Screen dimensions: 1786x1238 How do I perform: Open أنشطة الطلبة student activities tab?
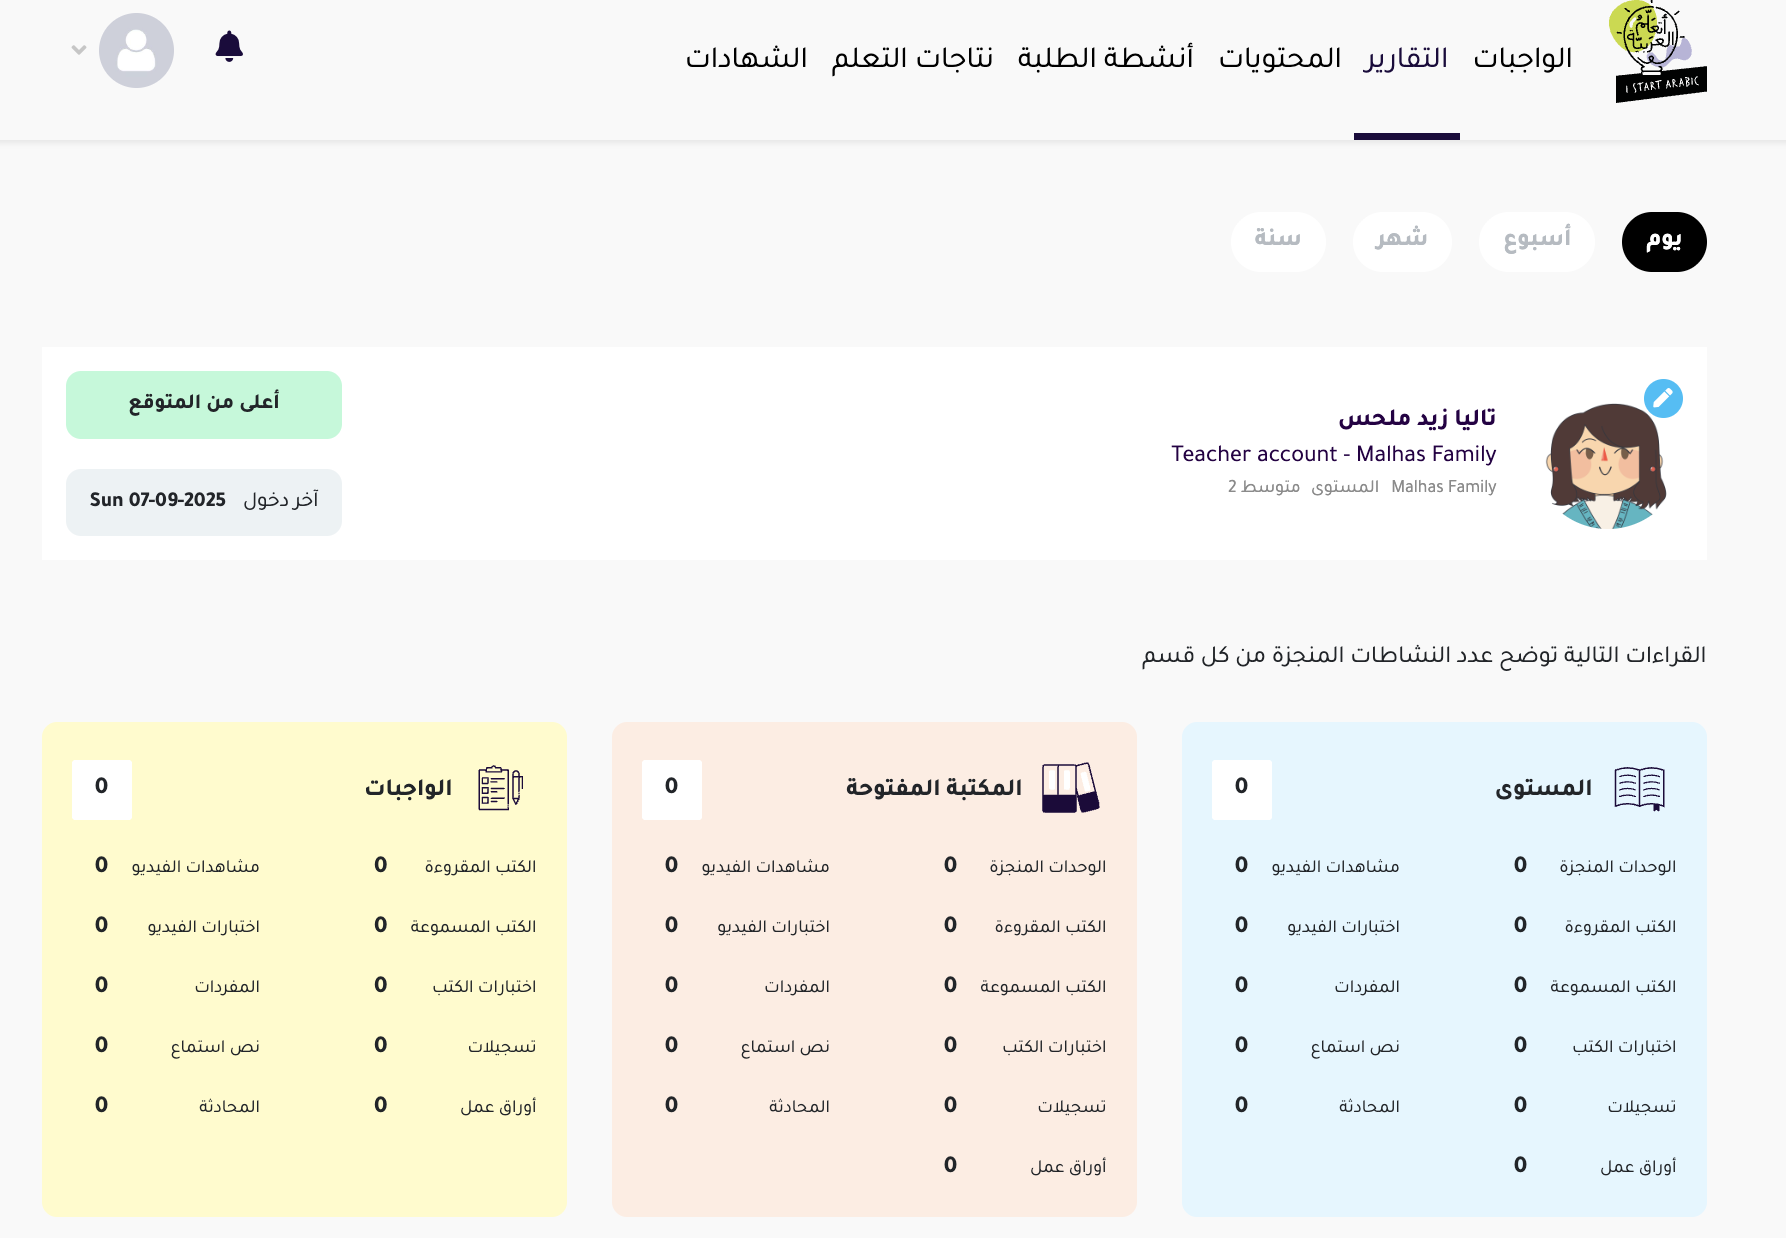point(1105,58)
